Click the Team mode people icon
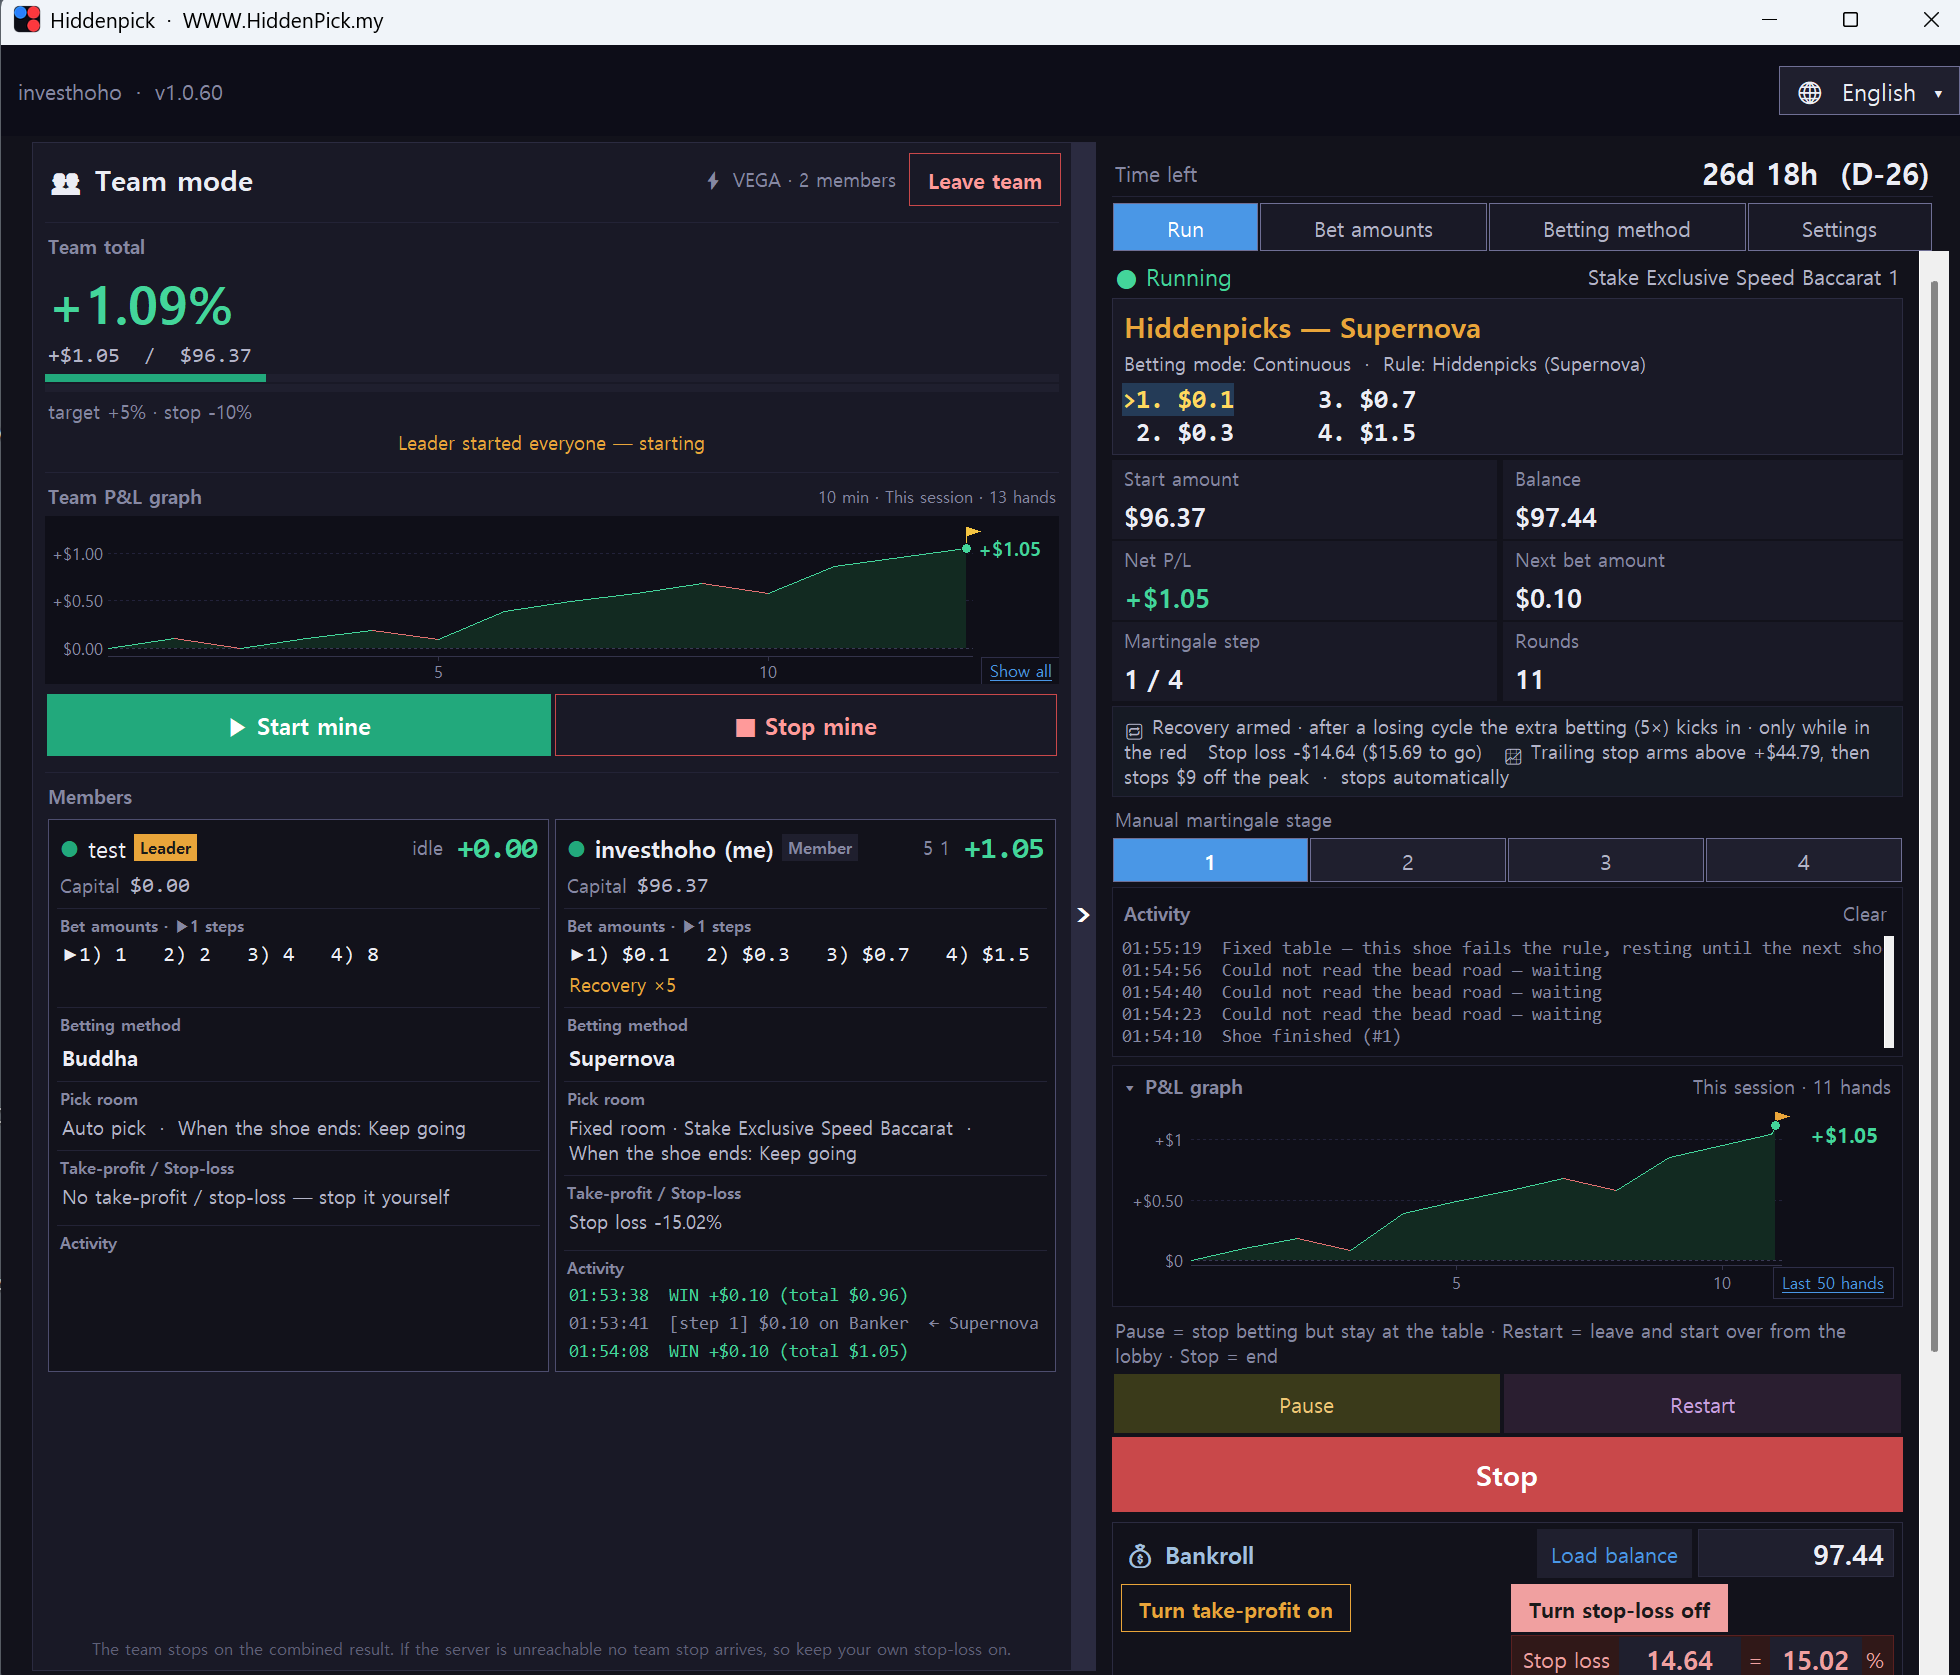The width and height of the screenshot is (1960, 1675). point(66,183)
